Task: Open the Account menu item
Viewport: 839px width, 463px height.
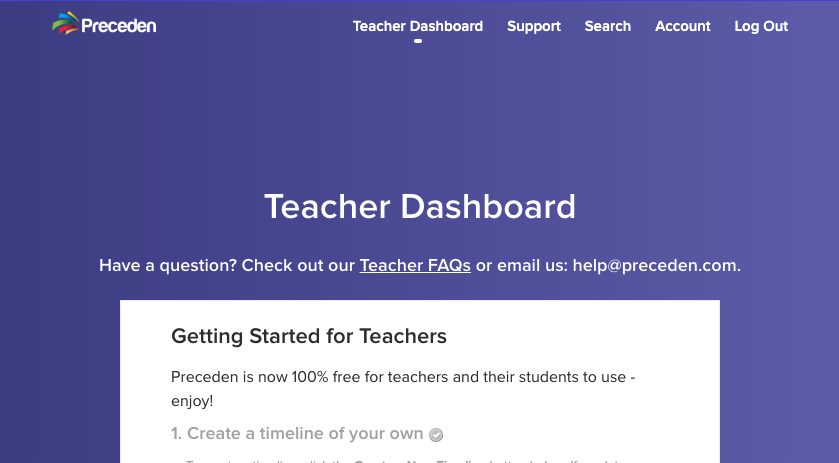Action: click(682, 26)
